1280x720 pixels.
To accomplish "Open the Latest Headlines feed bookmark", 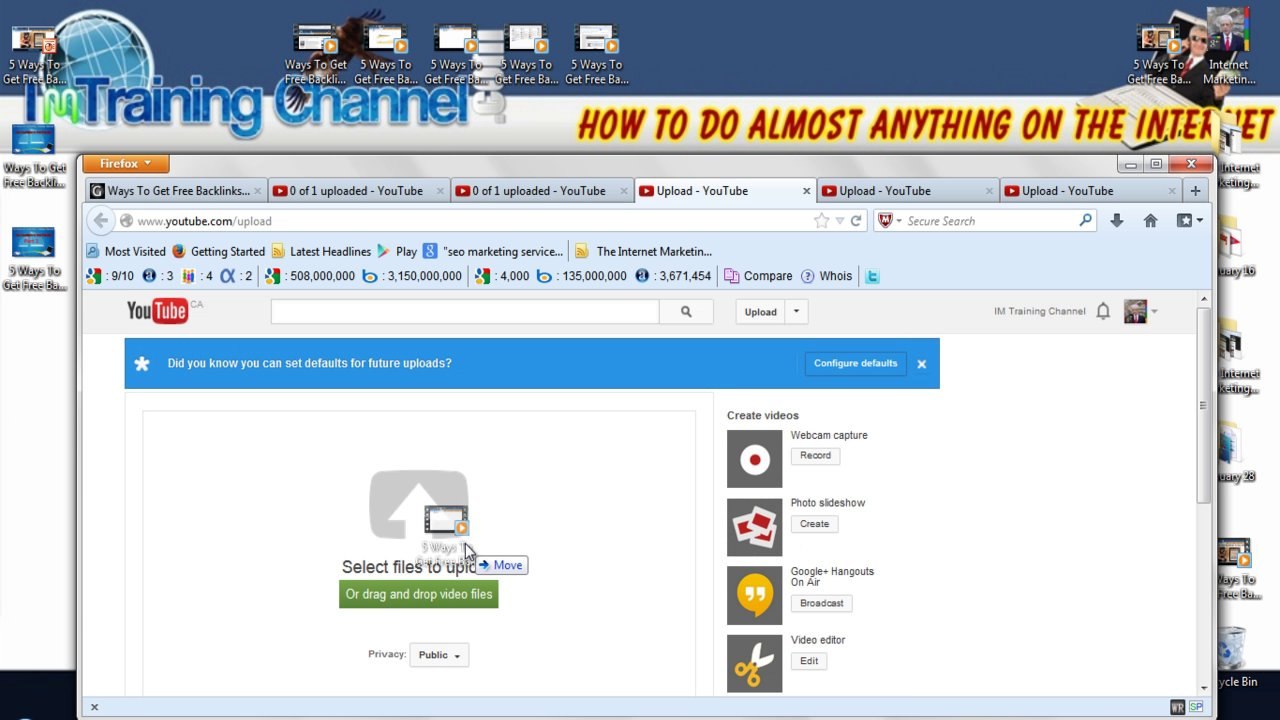I will 321,251.
